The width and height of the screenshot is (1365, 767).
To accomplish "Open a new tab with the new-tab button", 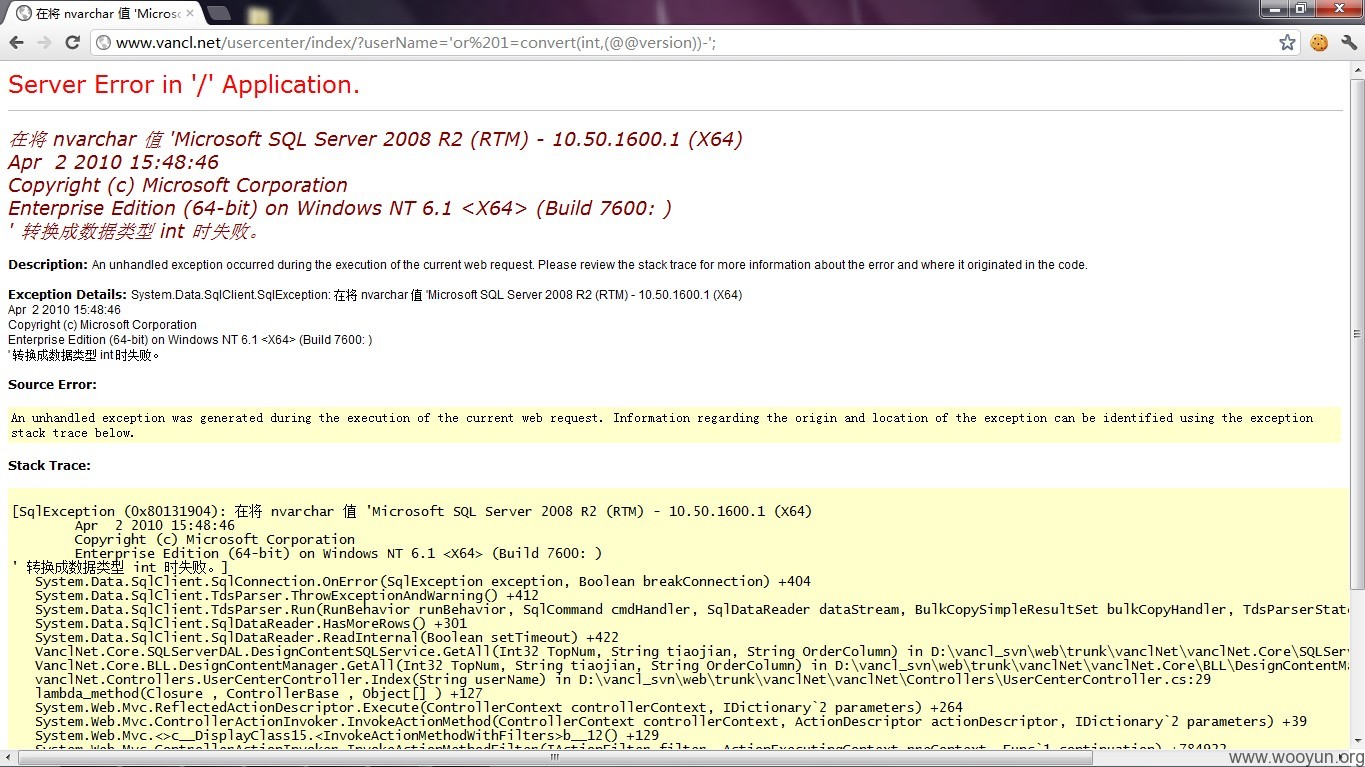I will pyautogui.click(x=218, y=13).
